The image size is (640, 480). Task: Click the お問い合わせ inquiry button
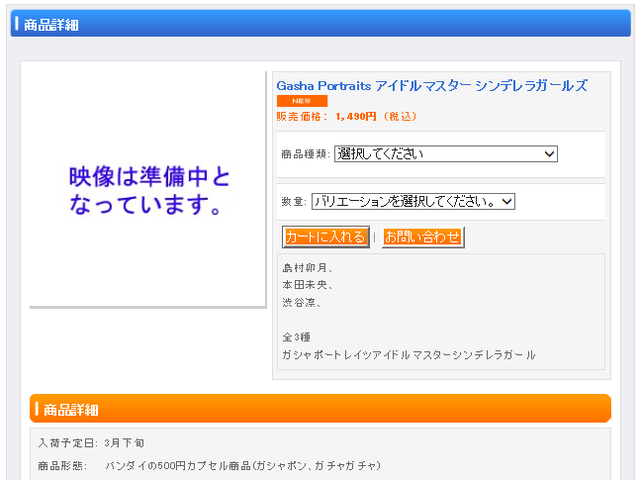[423, 237]
